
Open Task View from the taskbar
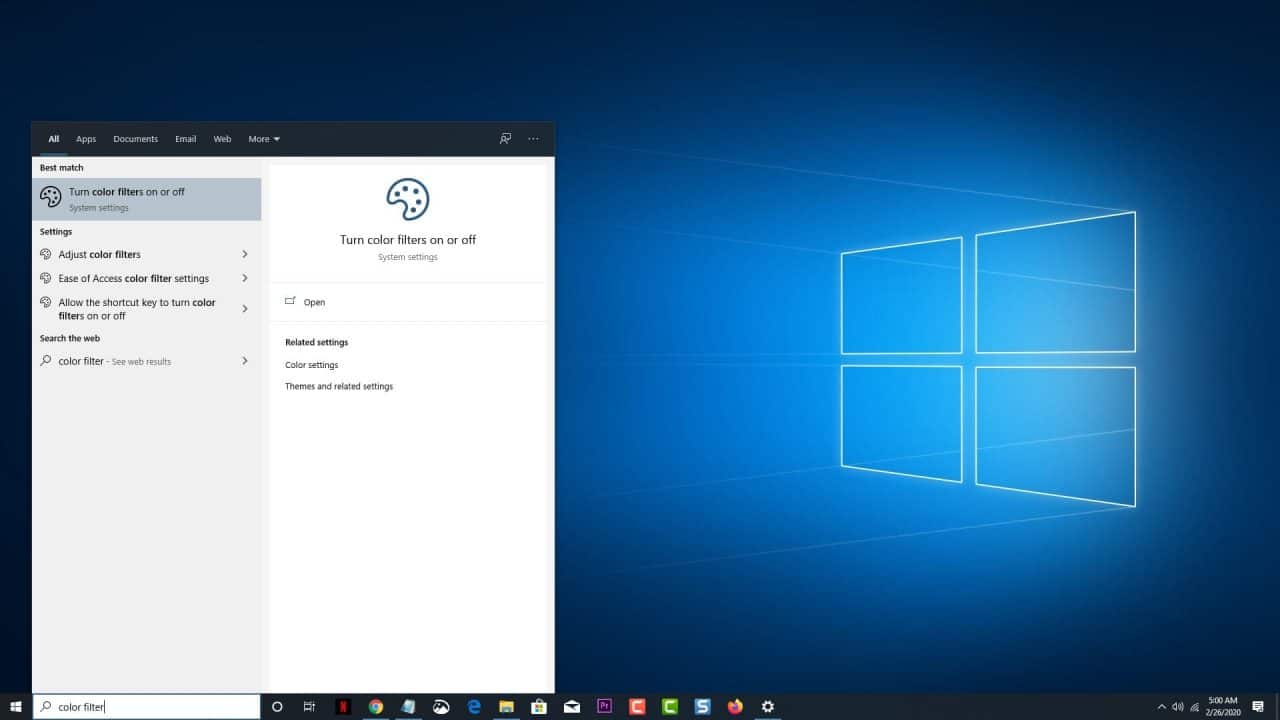pos(309,707)
